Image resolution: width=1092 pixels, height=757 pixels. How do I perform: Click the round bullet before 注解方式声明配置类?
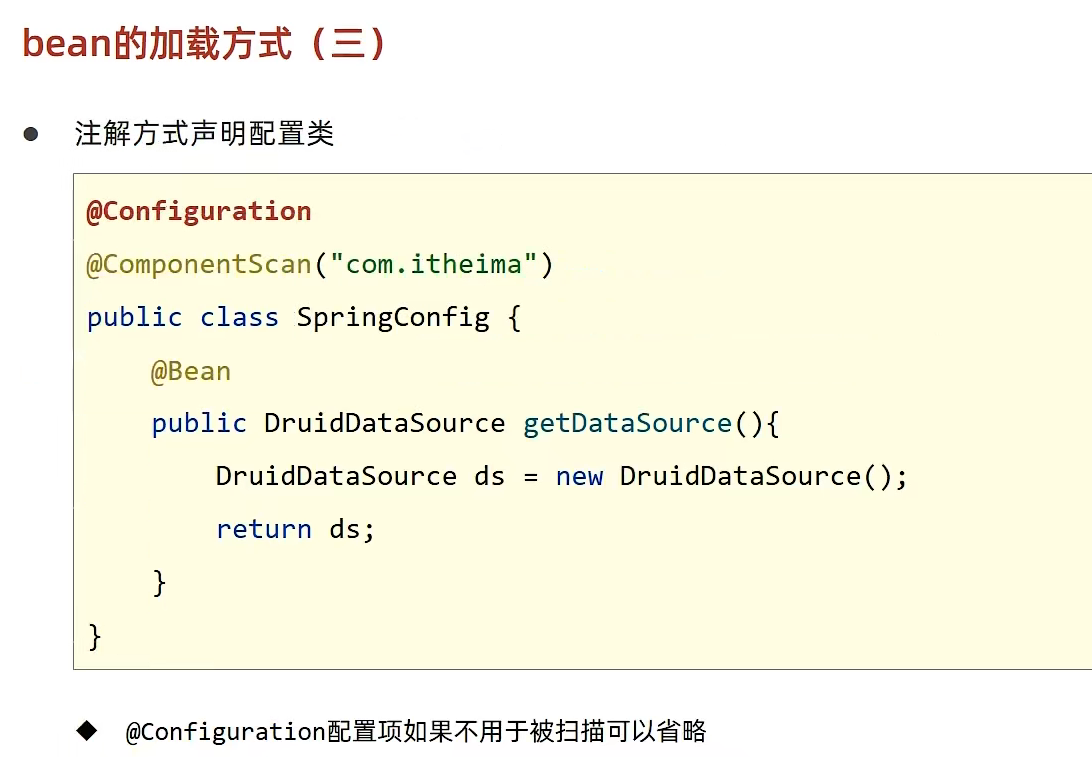31,134
